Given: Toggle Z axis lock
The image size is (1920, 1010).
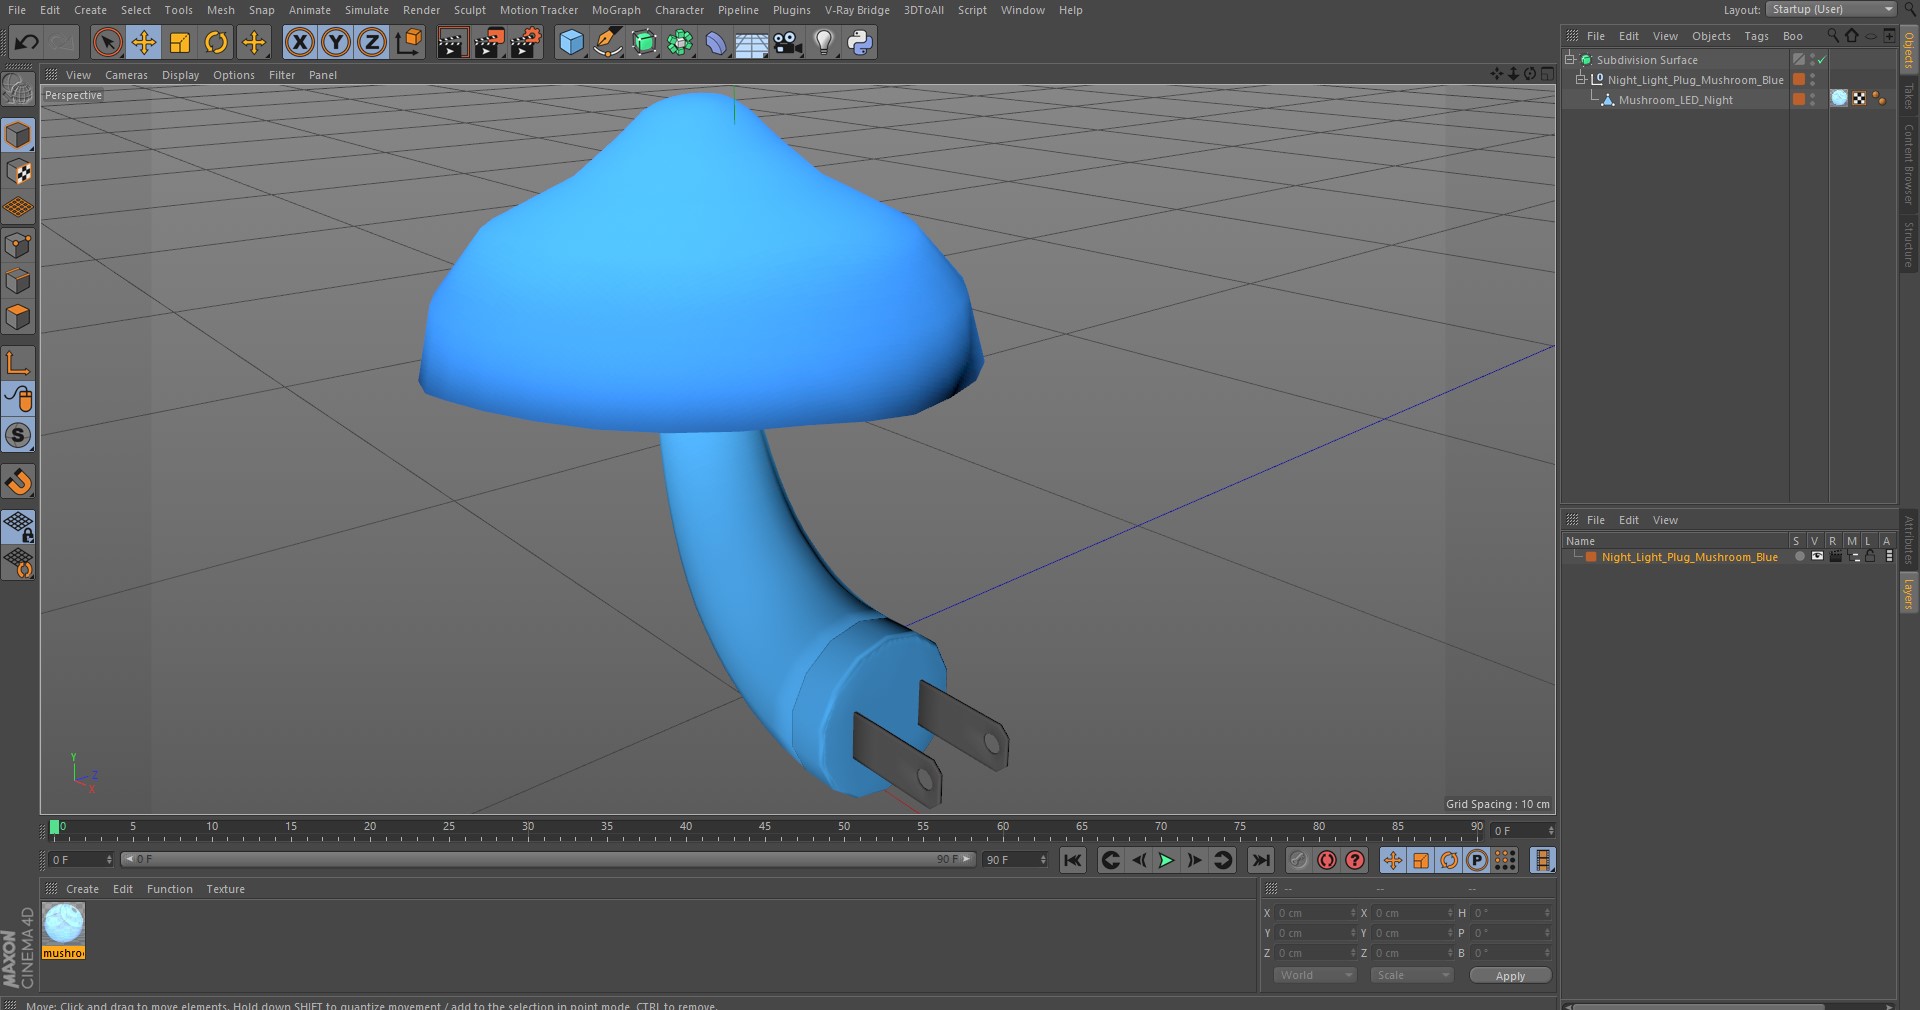Looking at the screenshot, I should pos(372,42).
